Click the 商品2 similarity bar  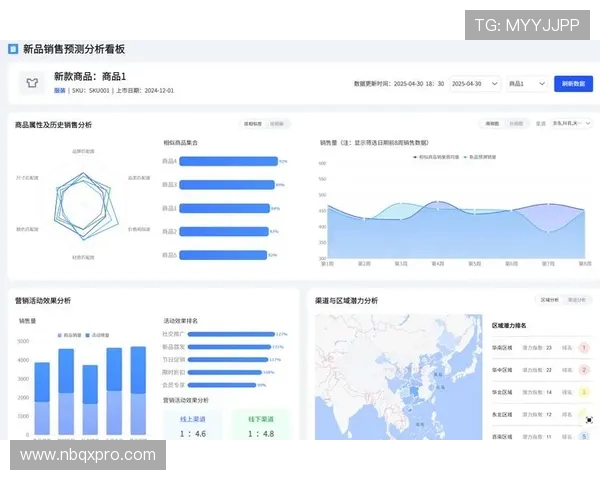click(x=224, y=232)
